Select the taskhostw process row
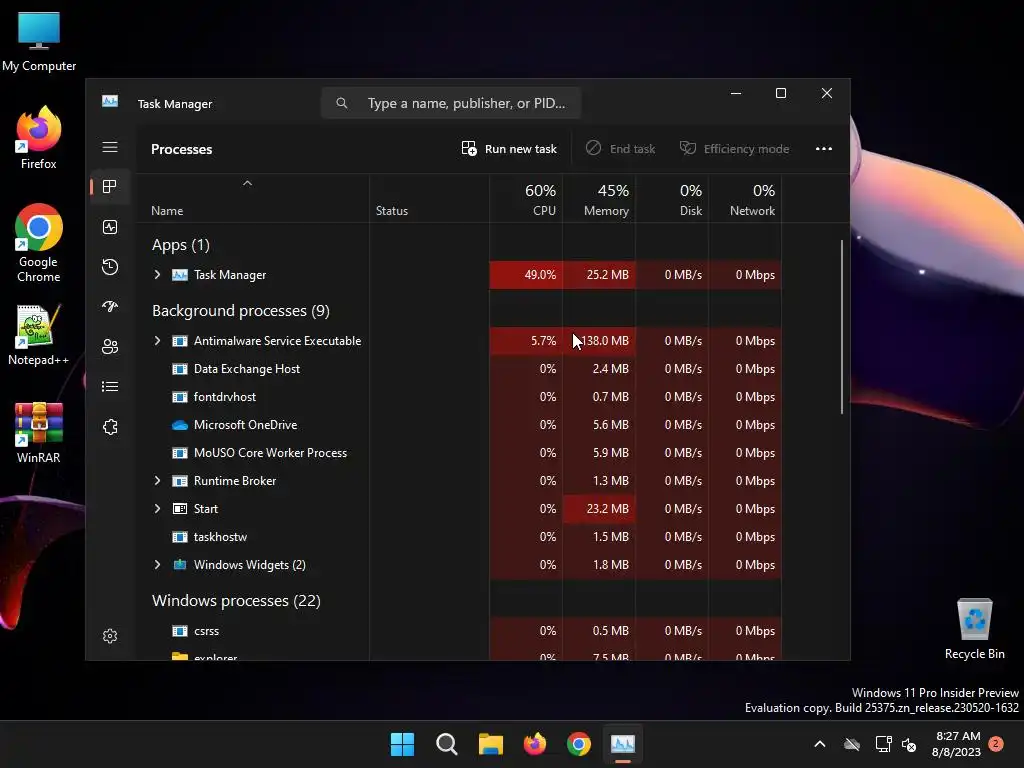This screenshot has width=1024, height=768. point(458,537)
